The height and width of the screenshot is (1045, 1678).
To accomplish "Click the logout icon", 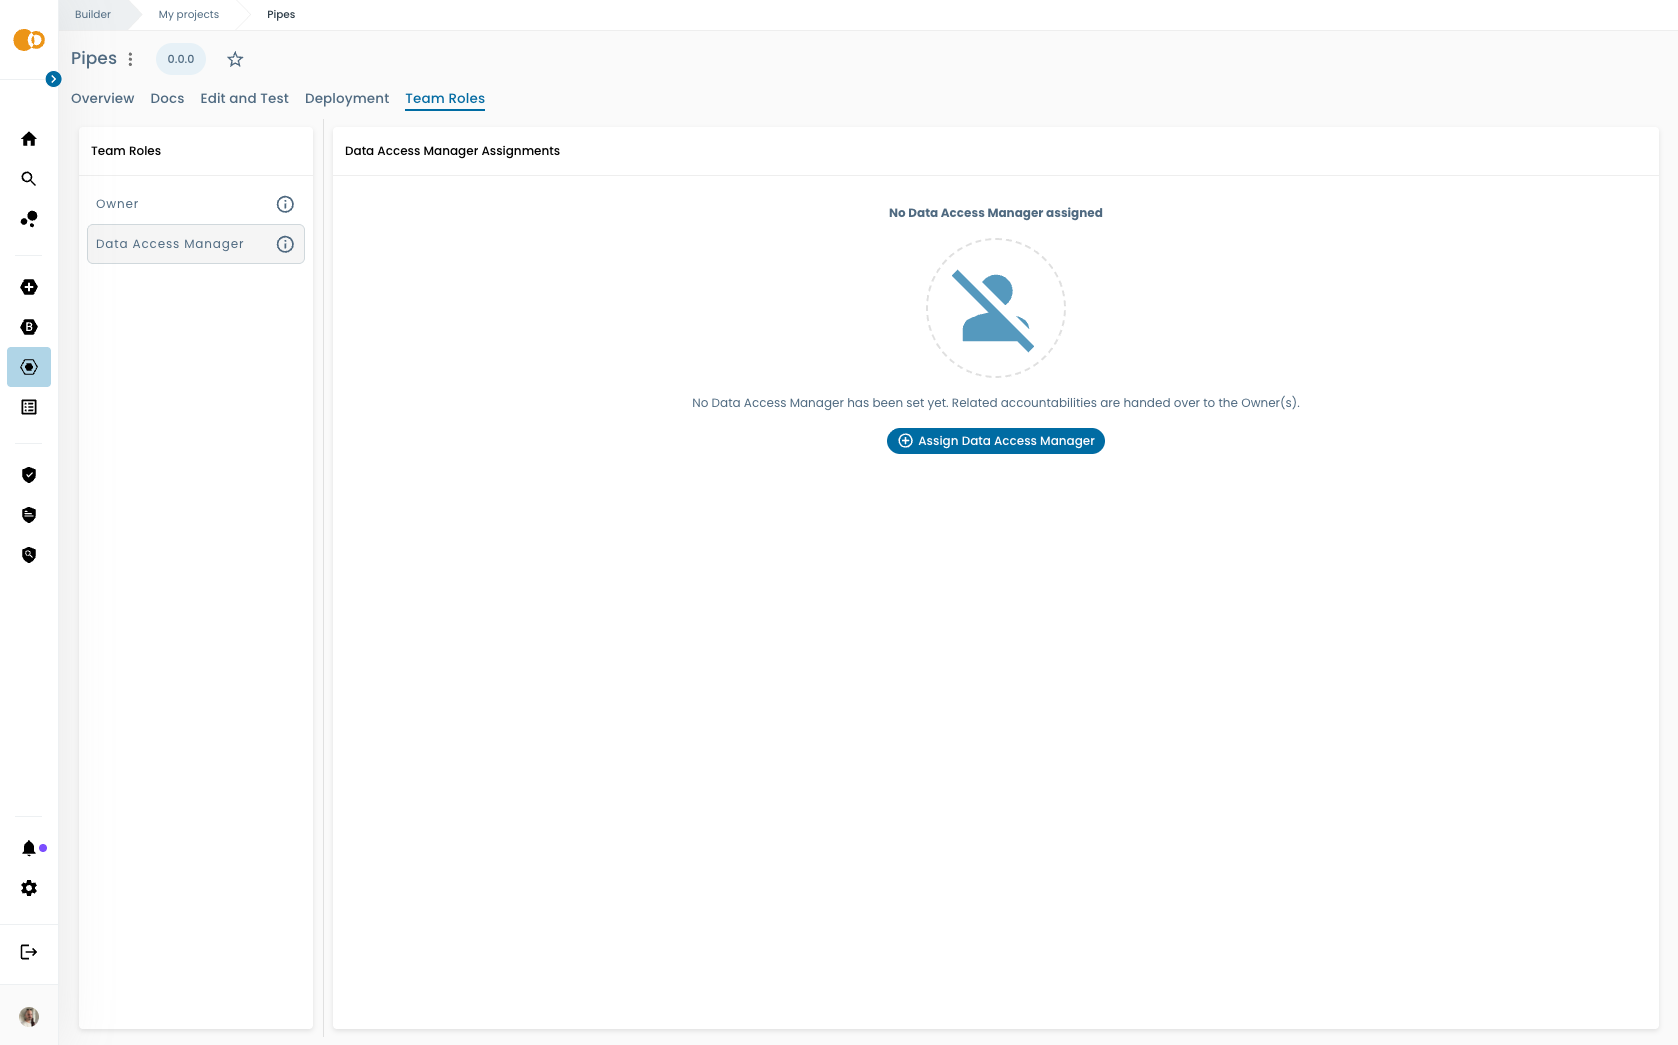I will [29, 951].
